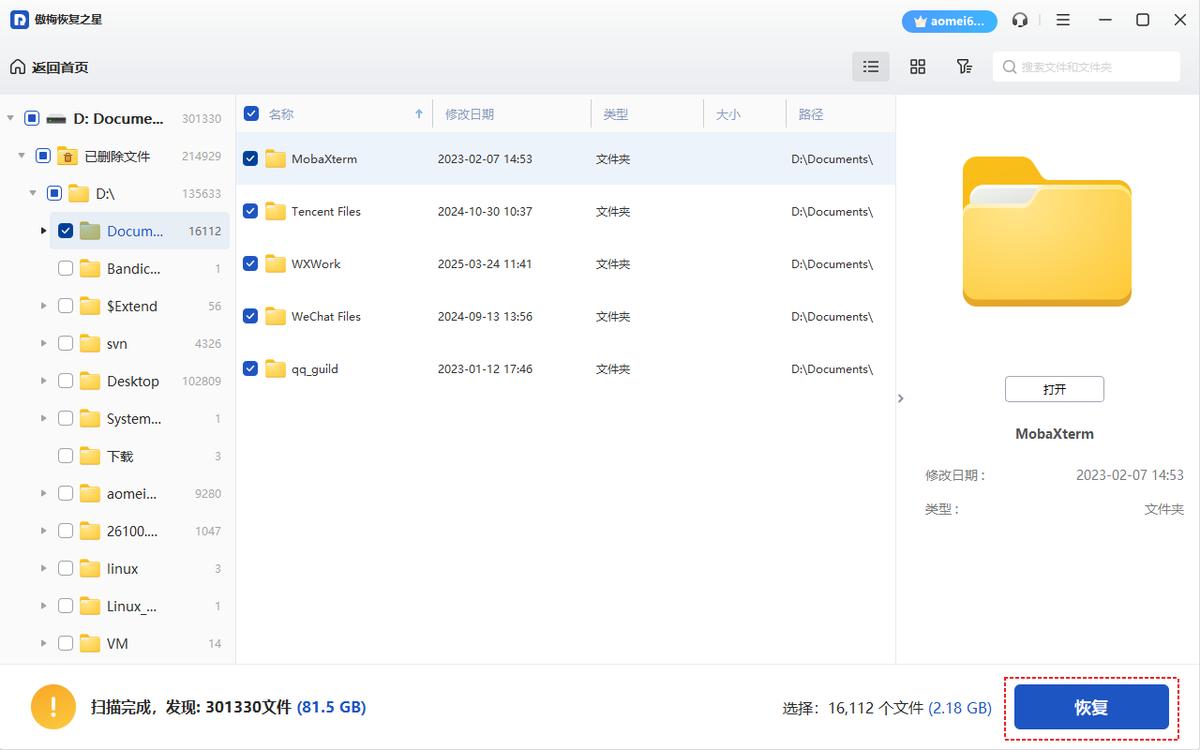Click the blue 恢复 recover button
1200x750 pixels.
tap(1091, 708)
